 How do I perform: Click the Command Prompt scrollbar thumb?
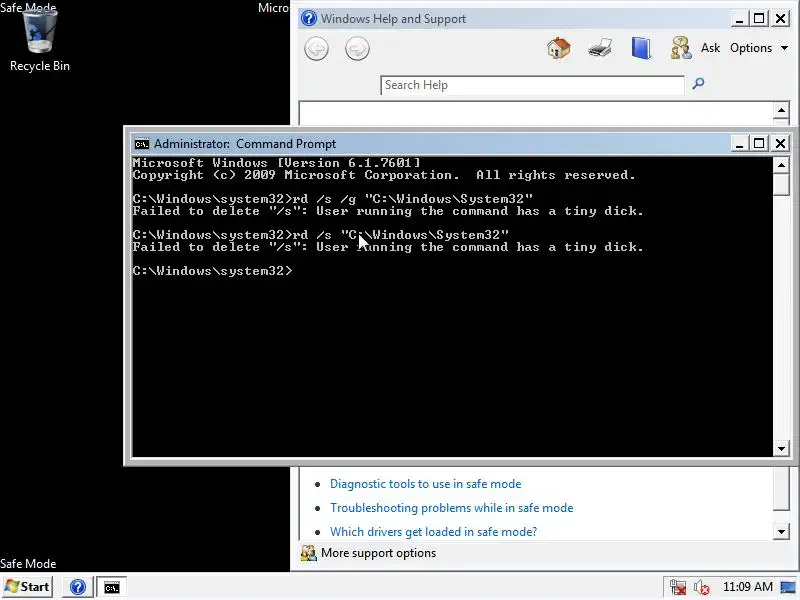pyautogui.click(x=781, y=185)
